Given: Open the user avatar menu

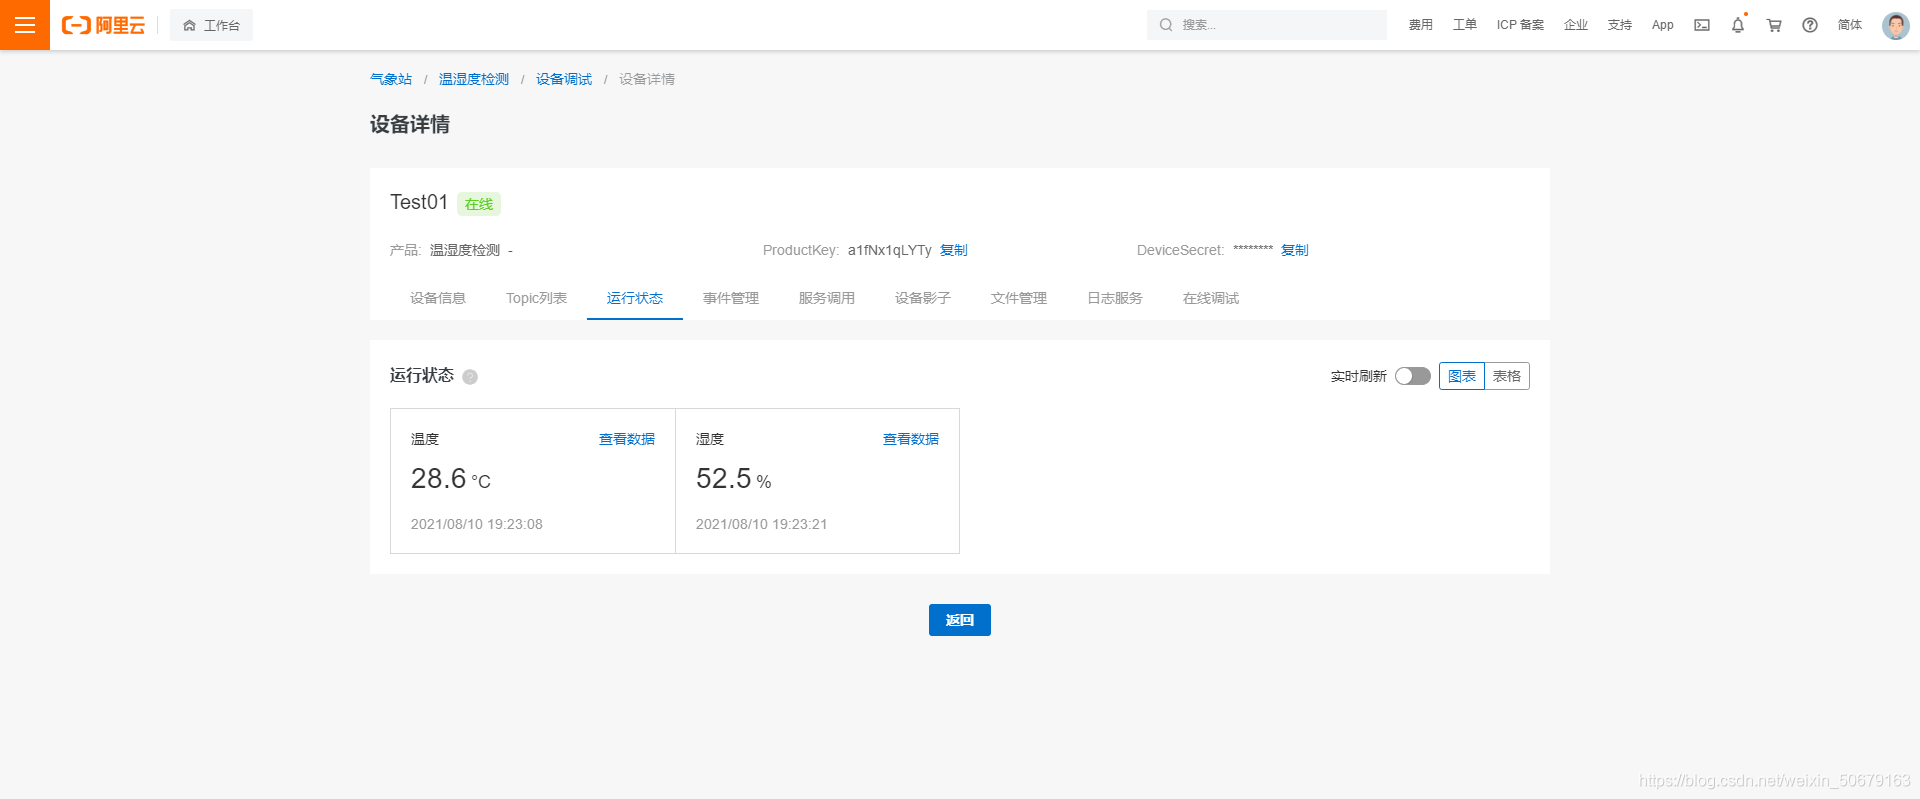Looking at the screenshot, I should [1896, 25].
